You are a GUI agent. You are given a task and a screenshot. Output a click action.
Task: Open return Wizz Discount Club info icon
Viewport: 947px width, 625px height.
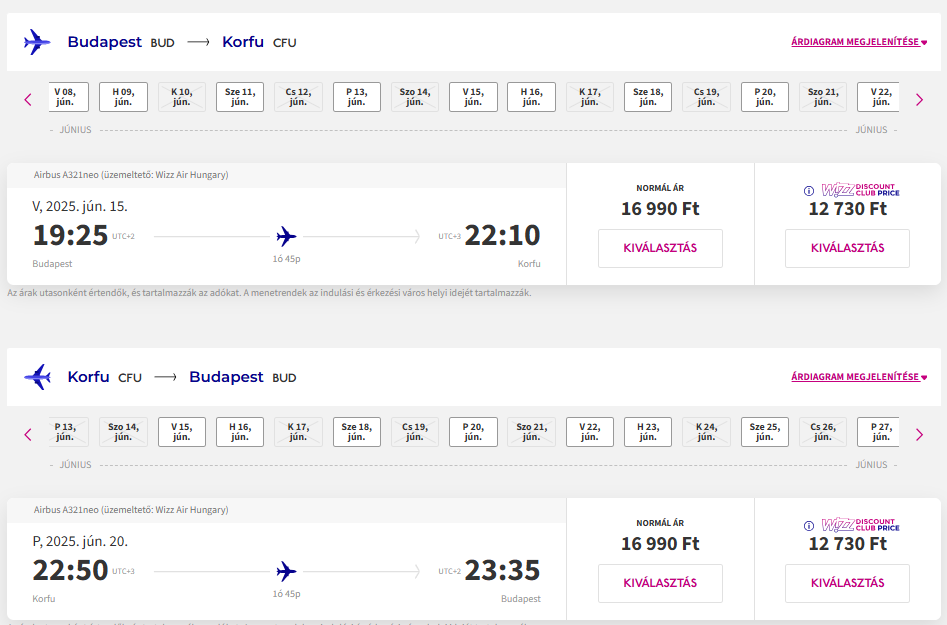coord(809,526)
